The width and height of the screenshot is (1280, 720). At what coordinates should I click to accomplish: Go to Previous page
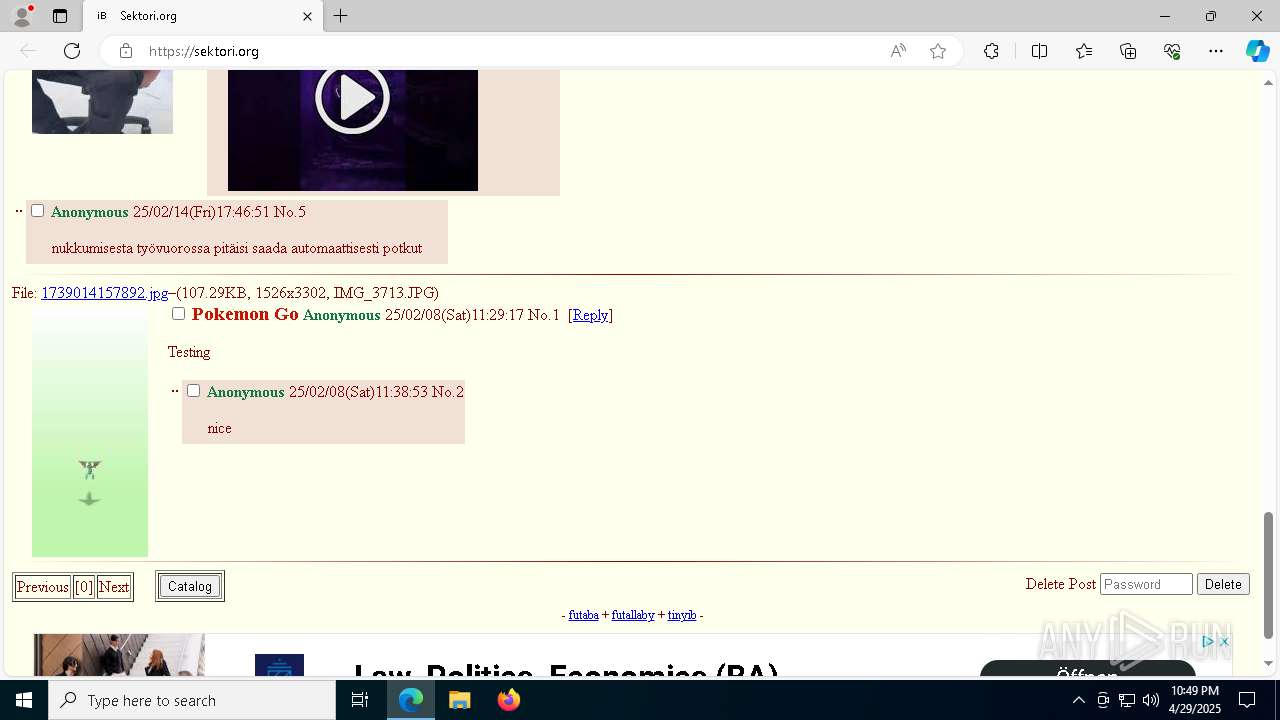coord(42,587)
